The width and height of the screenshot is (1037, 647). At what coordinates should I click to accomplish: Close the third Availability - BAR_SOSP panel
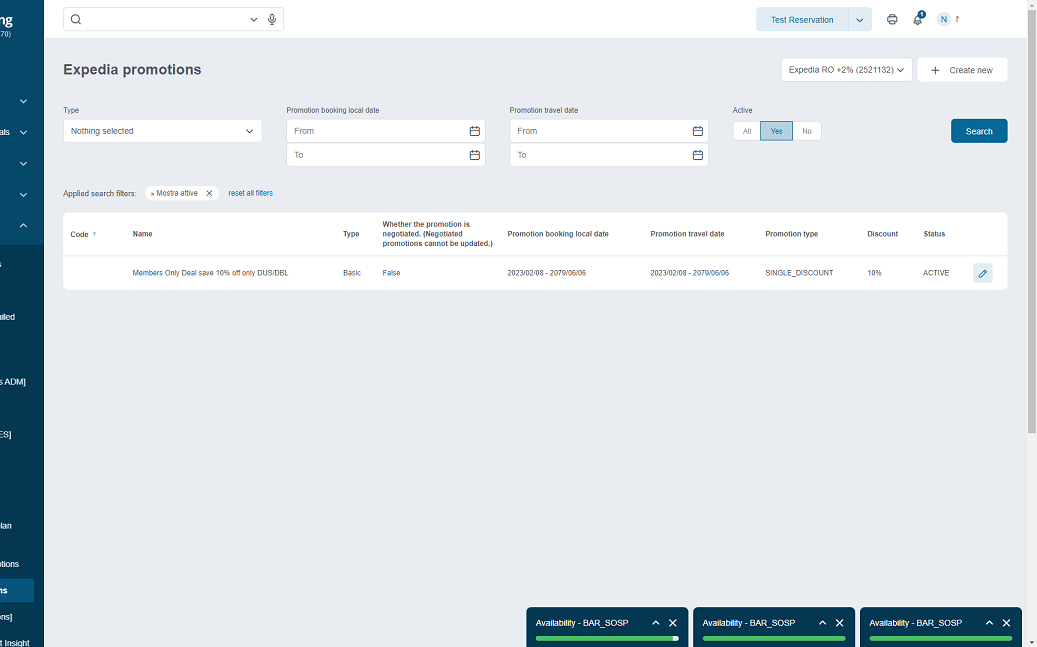click(1006, 623)
